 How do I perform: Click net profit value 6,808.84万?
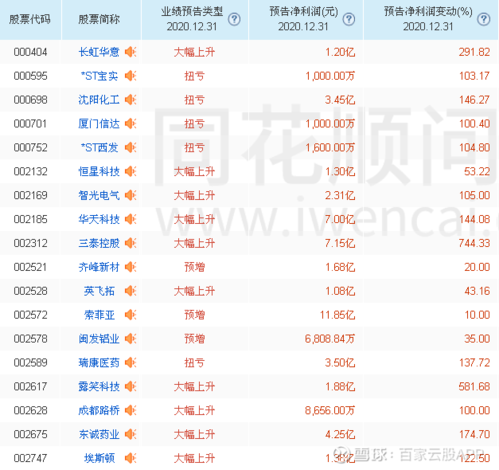330,339
